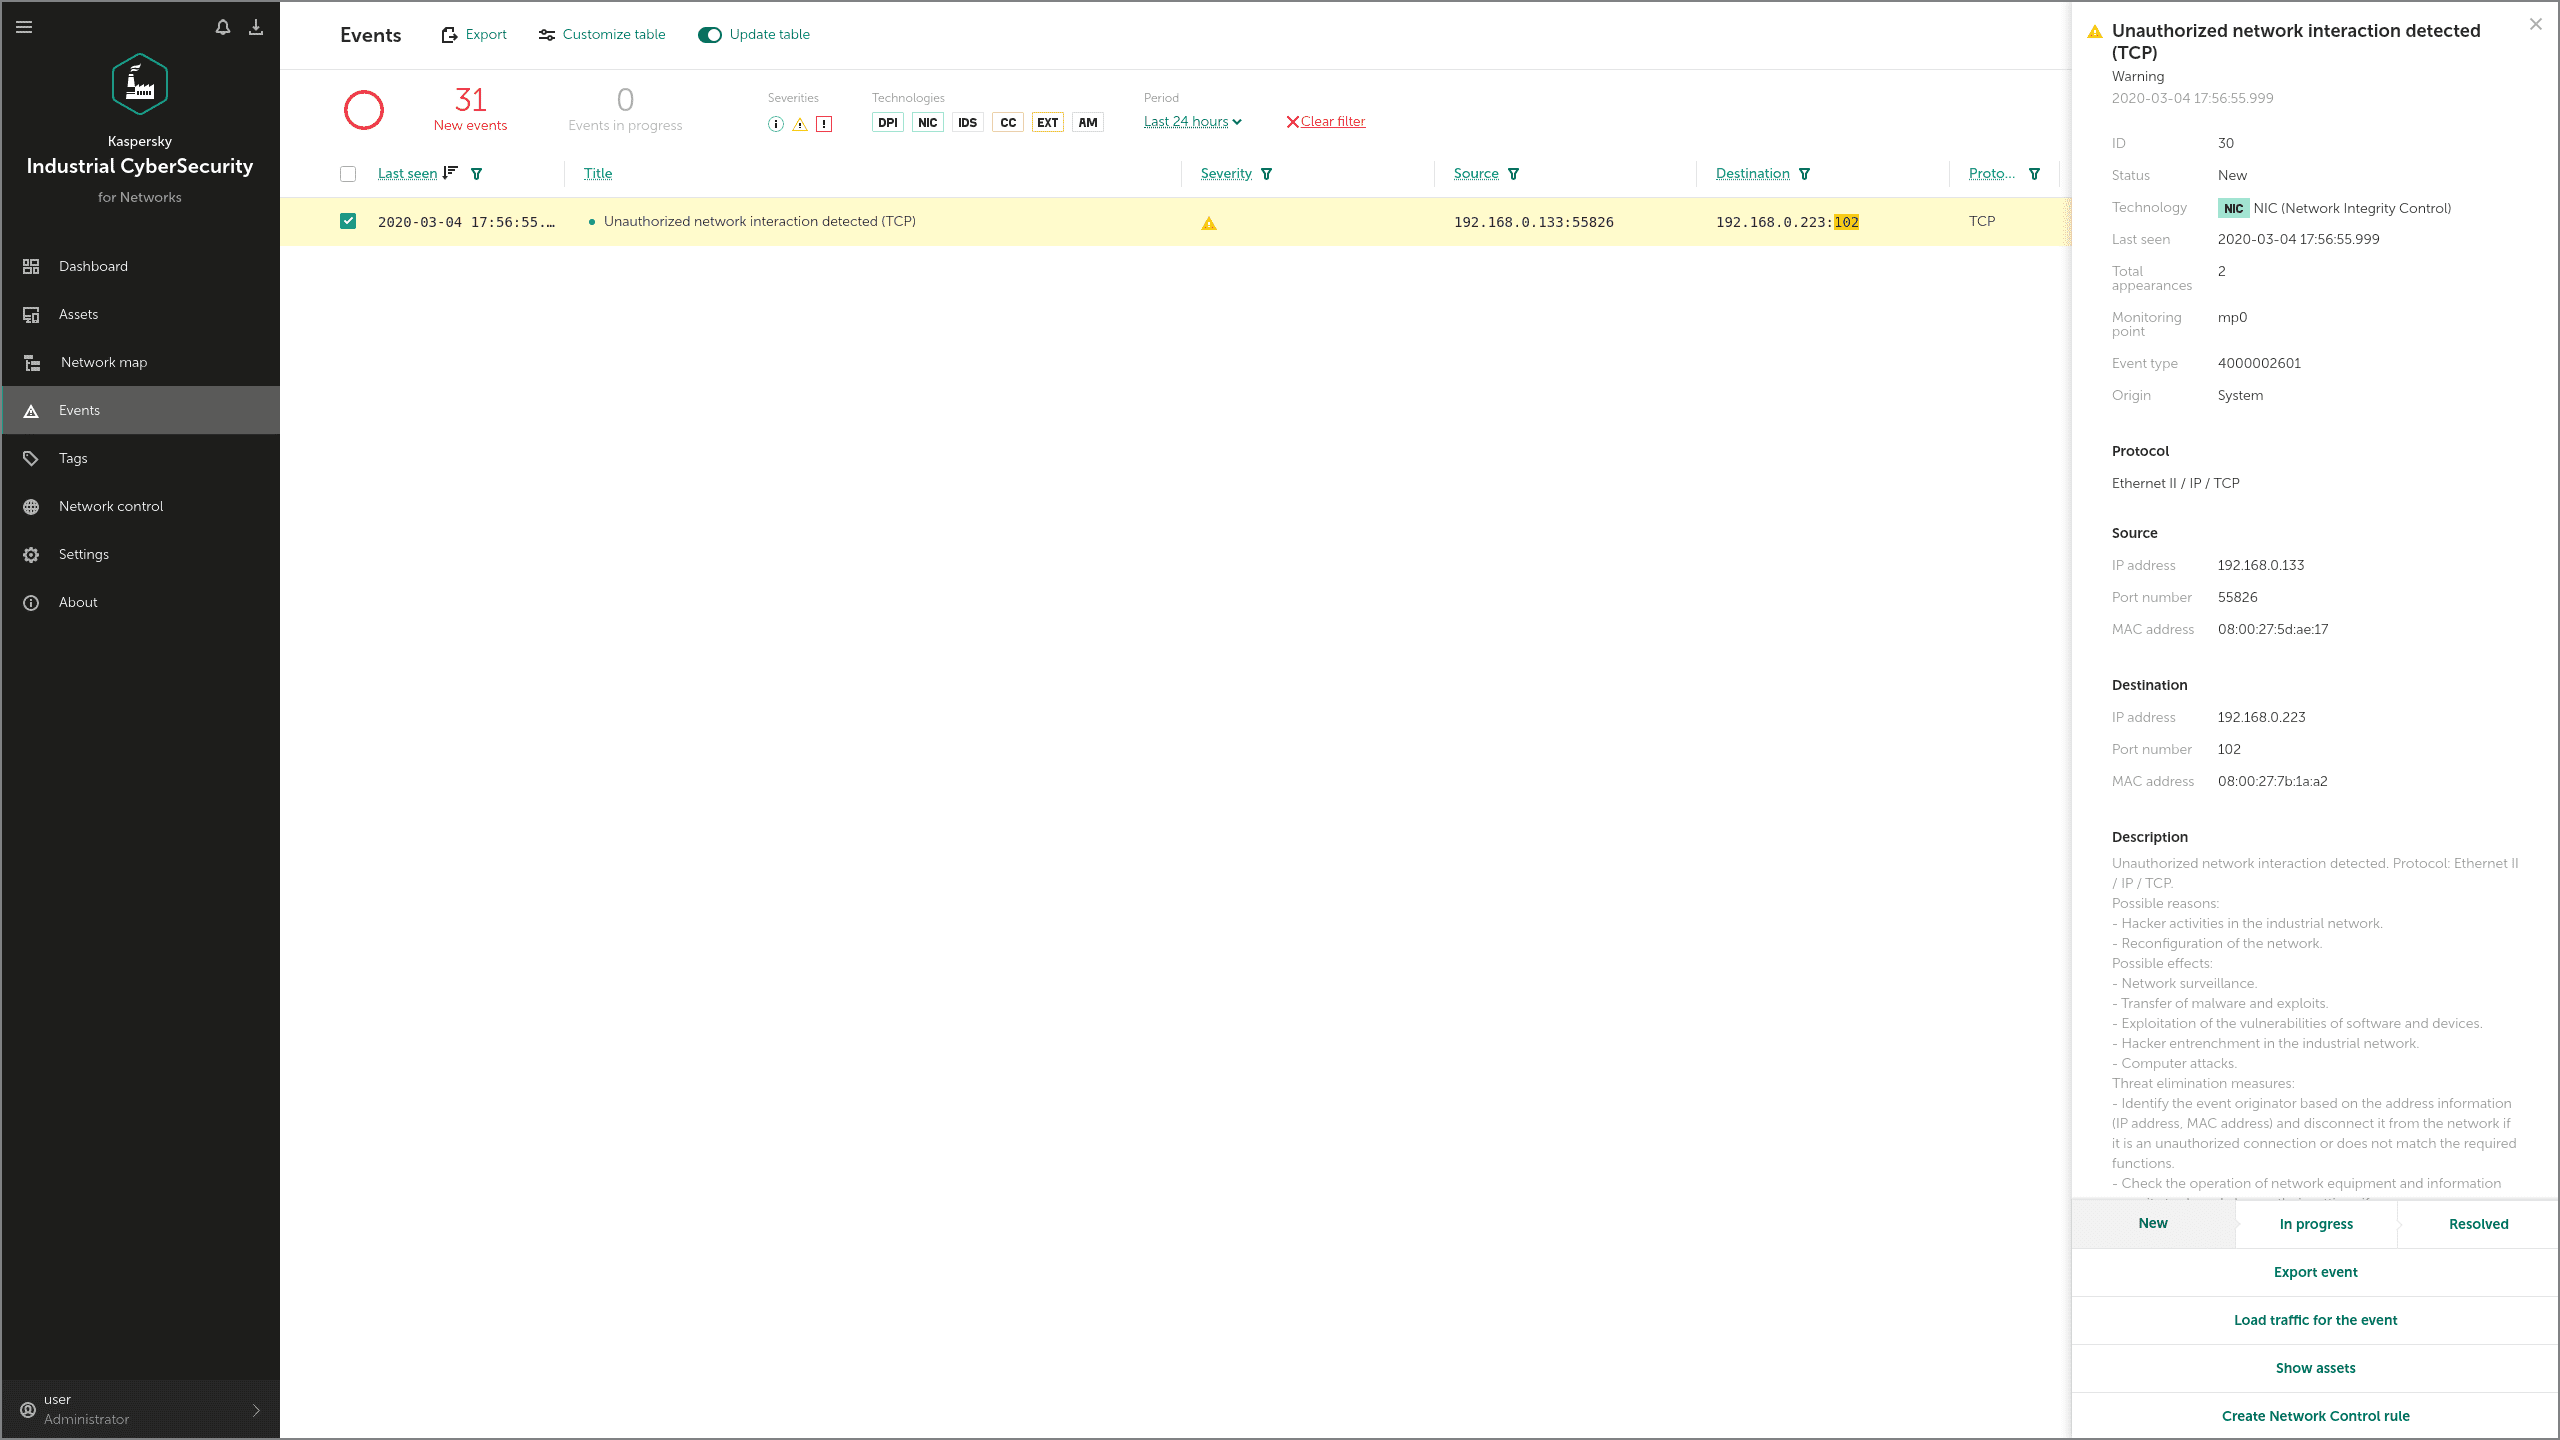Set event status to In progress
The width and height of the screenshot is (2560, 1440).
[x=2316, y=1224]
